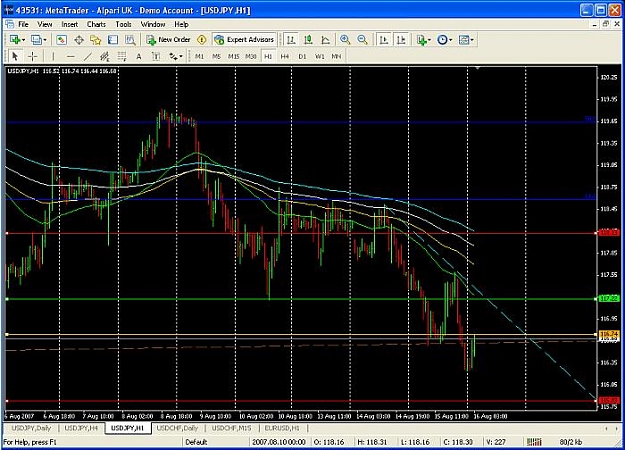
Task: Open the Tools menu
Action: pyautogui.click(x=124, y=24)
